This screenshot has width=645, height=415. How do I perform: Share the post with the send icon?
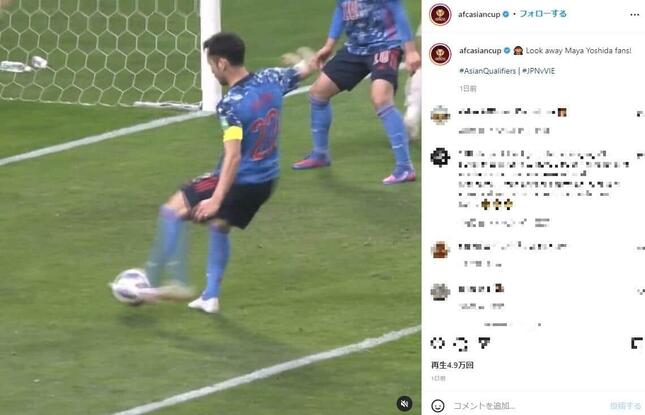point(484,343)
